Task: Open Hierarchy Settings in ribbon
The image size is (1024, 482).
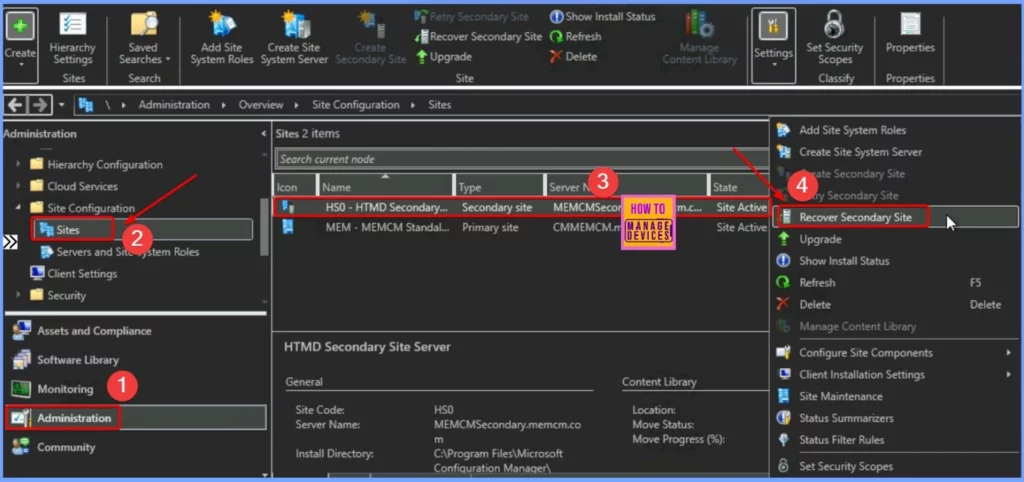Action: [x=72, y=39]
